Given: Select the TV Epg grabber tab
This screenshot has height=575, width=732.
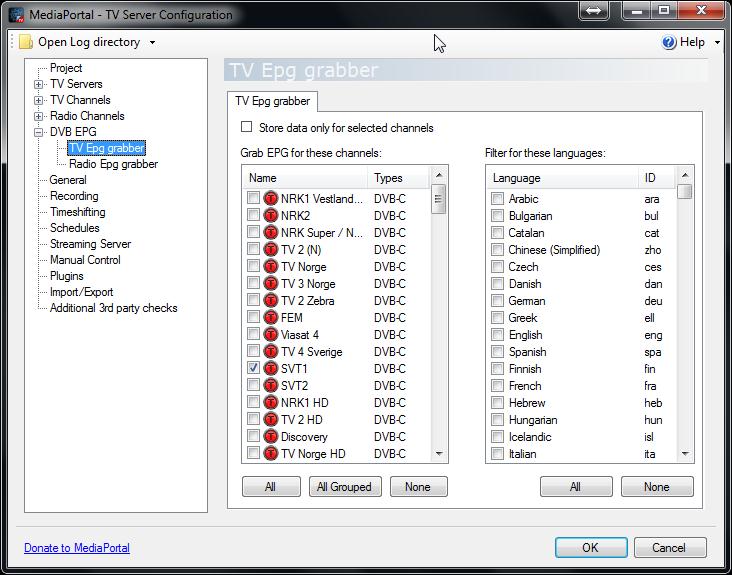Looking at the screenshot, I should point(273,101).
